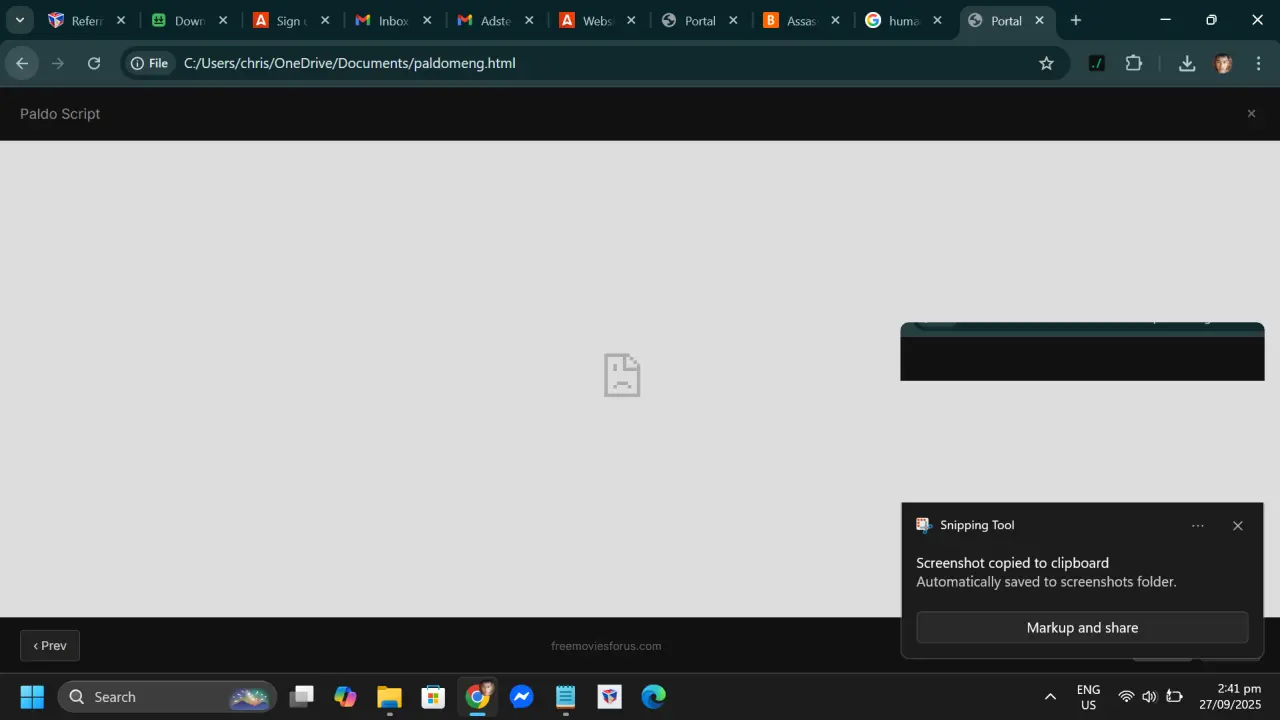Open the Windows Start menu
The image size is (1280, 720).
pyautogui.click(x=32, y=697)
